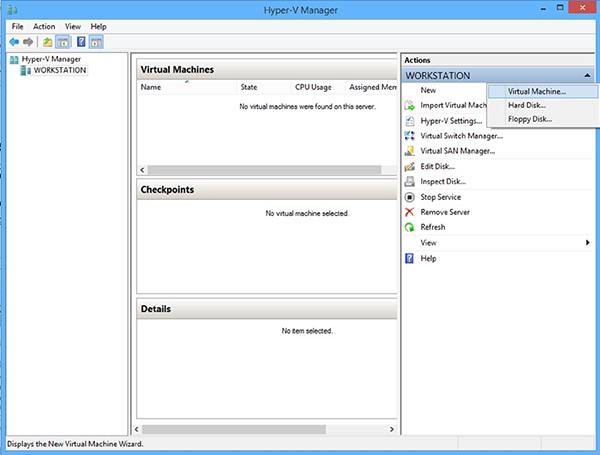Toggle the Show/Hide Console Tree toolbar icon
600x455 pixels.
[x=64, y=42]
